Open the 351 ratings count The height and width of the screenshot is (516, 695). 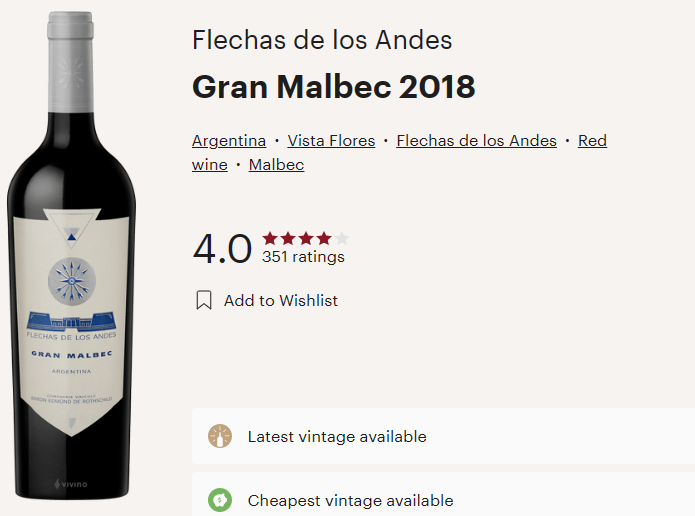[303, 257]
